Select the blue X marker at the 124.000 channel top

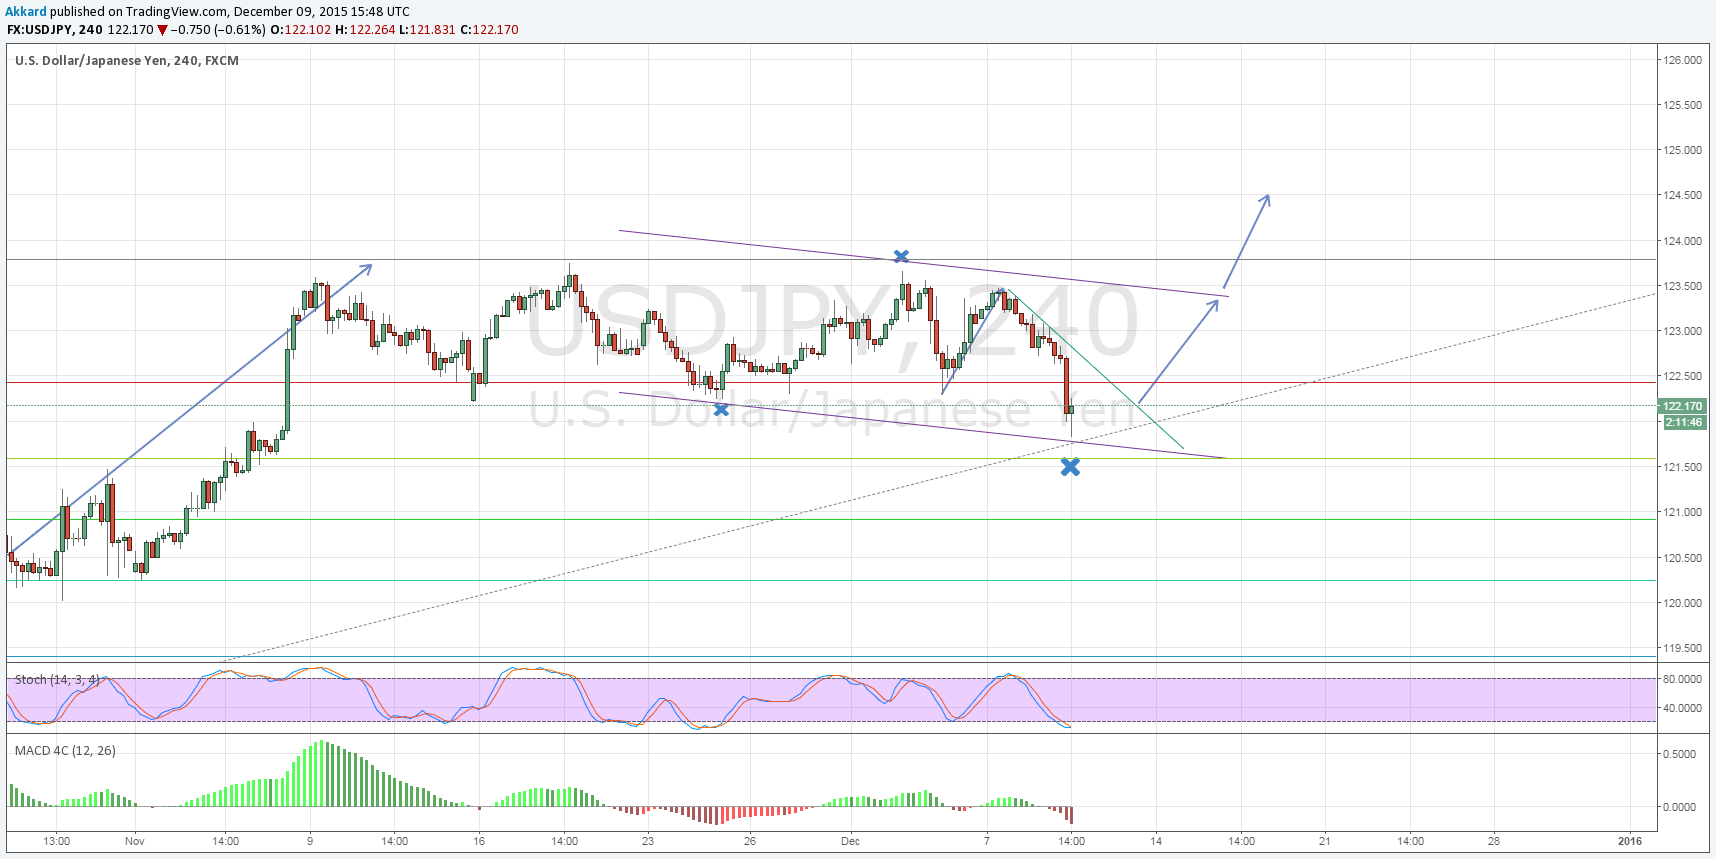click(x=901, y=257)
